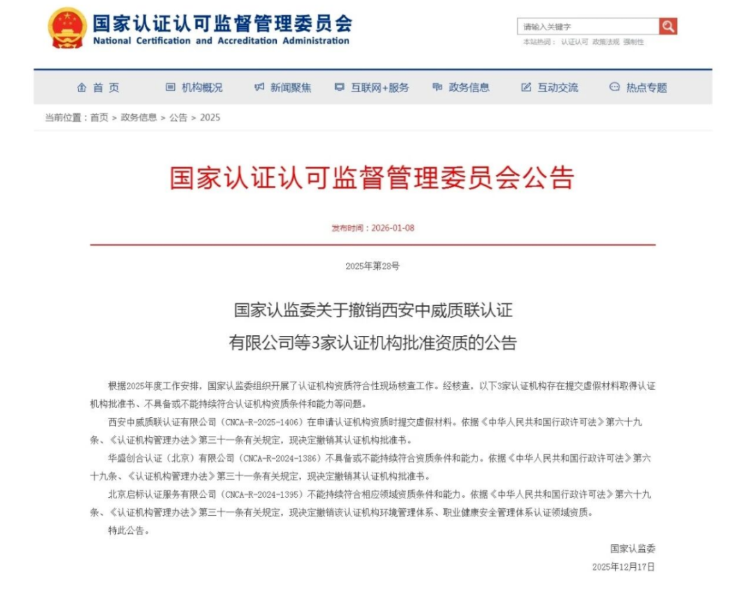This screenshot has width=738, height=597.
Task: Click the edit icon beside 互动交流
Action: (526, 87)
